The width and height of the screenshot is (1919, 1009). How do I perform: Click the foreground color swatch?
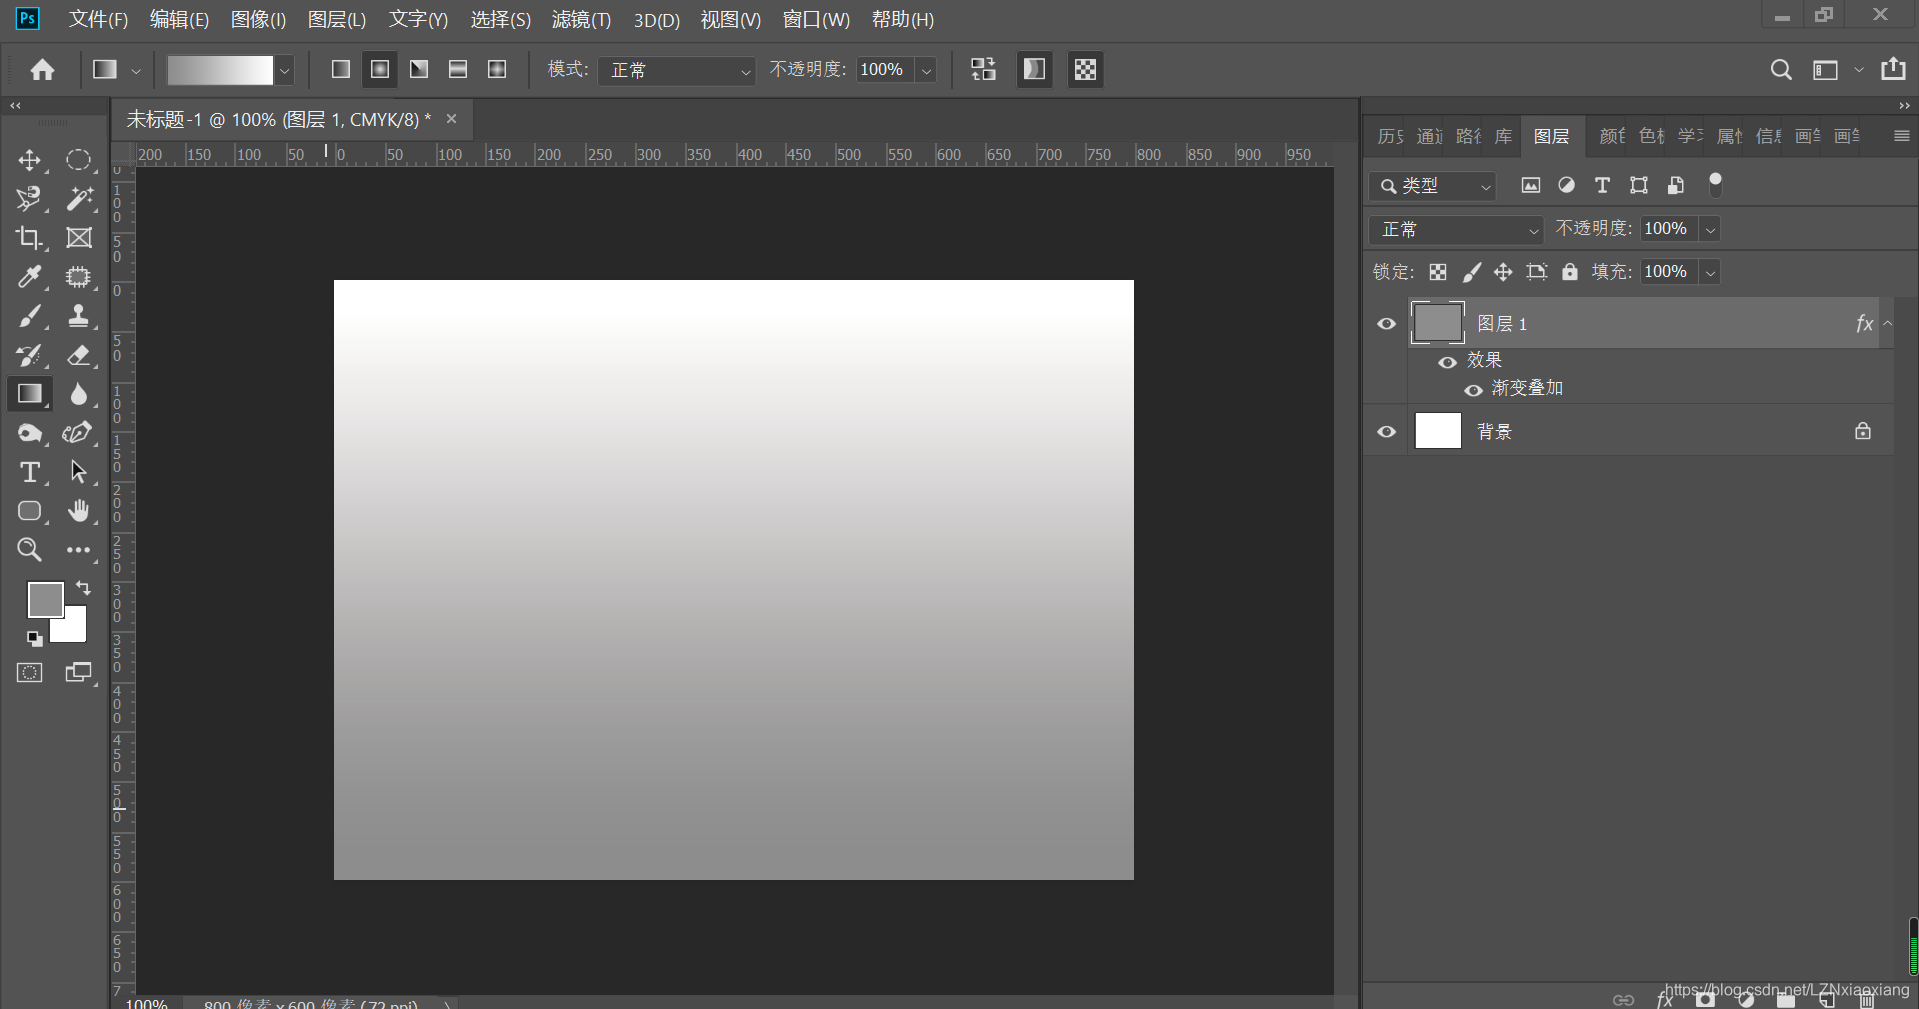[44, 599]
